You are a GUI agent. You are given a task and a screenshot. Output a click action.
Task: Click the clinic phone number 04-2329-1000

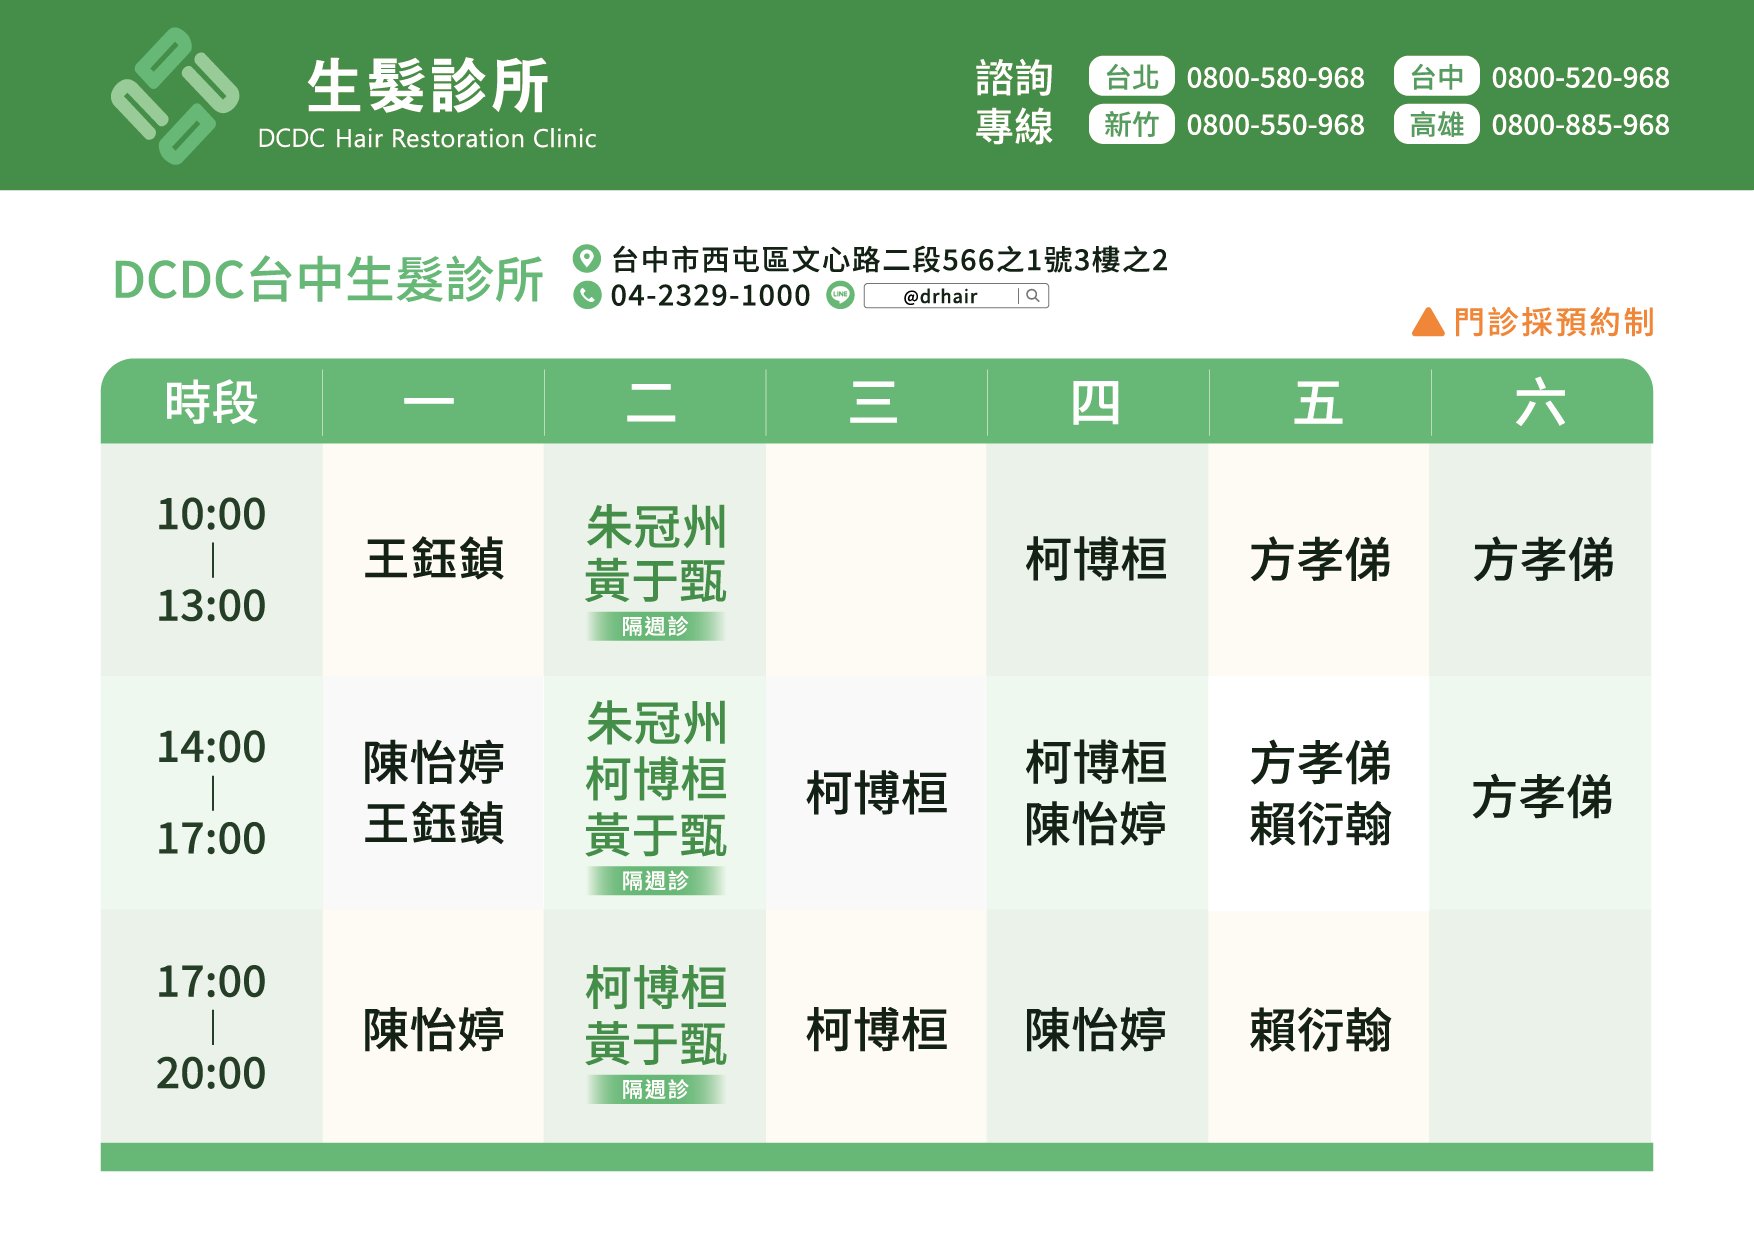click(x=710, y=296)
